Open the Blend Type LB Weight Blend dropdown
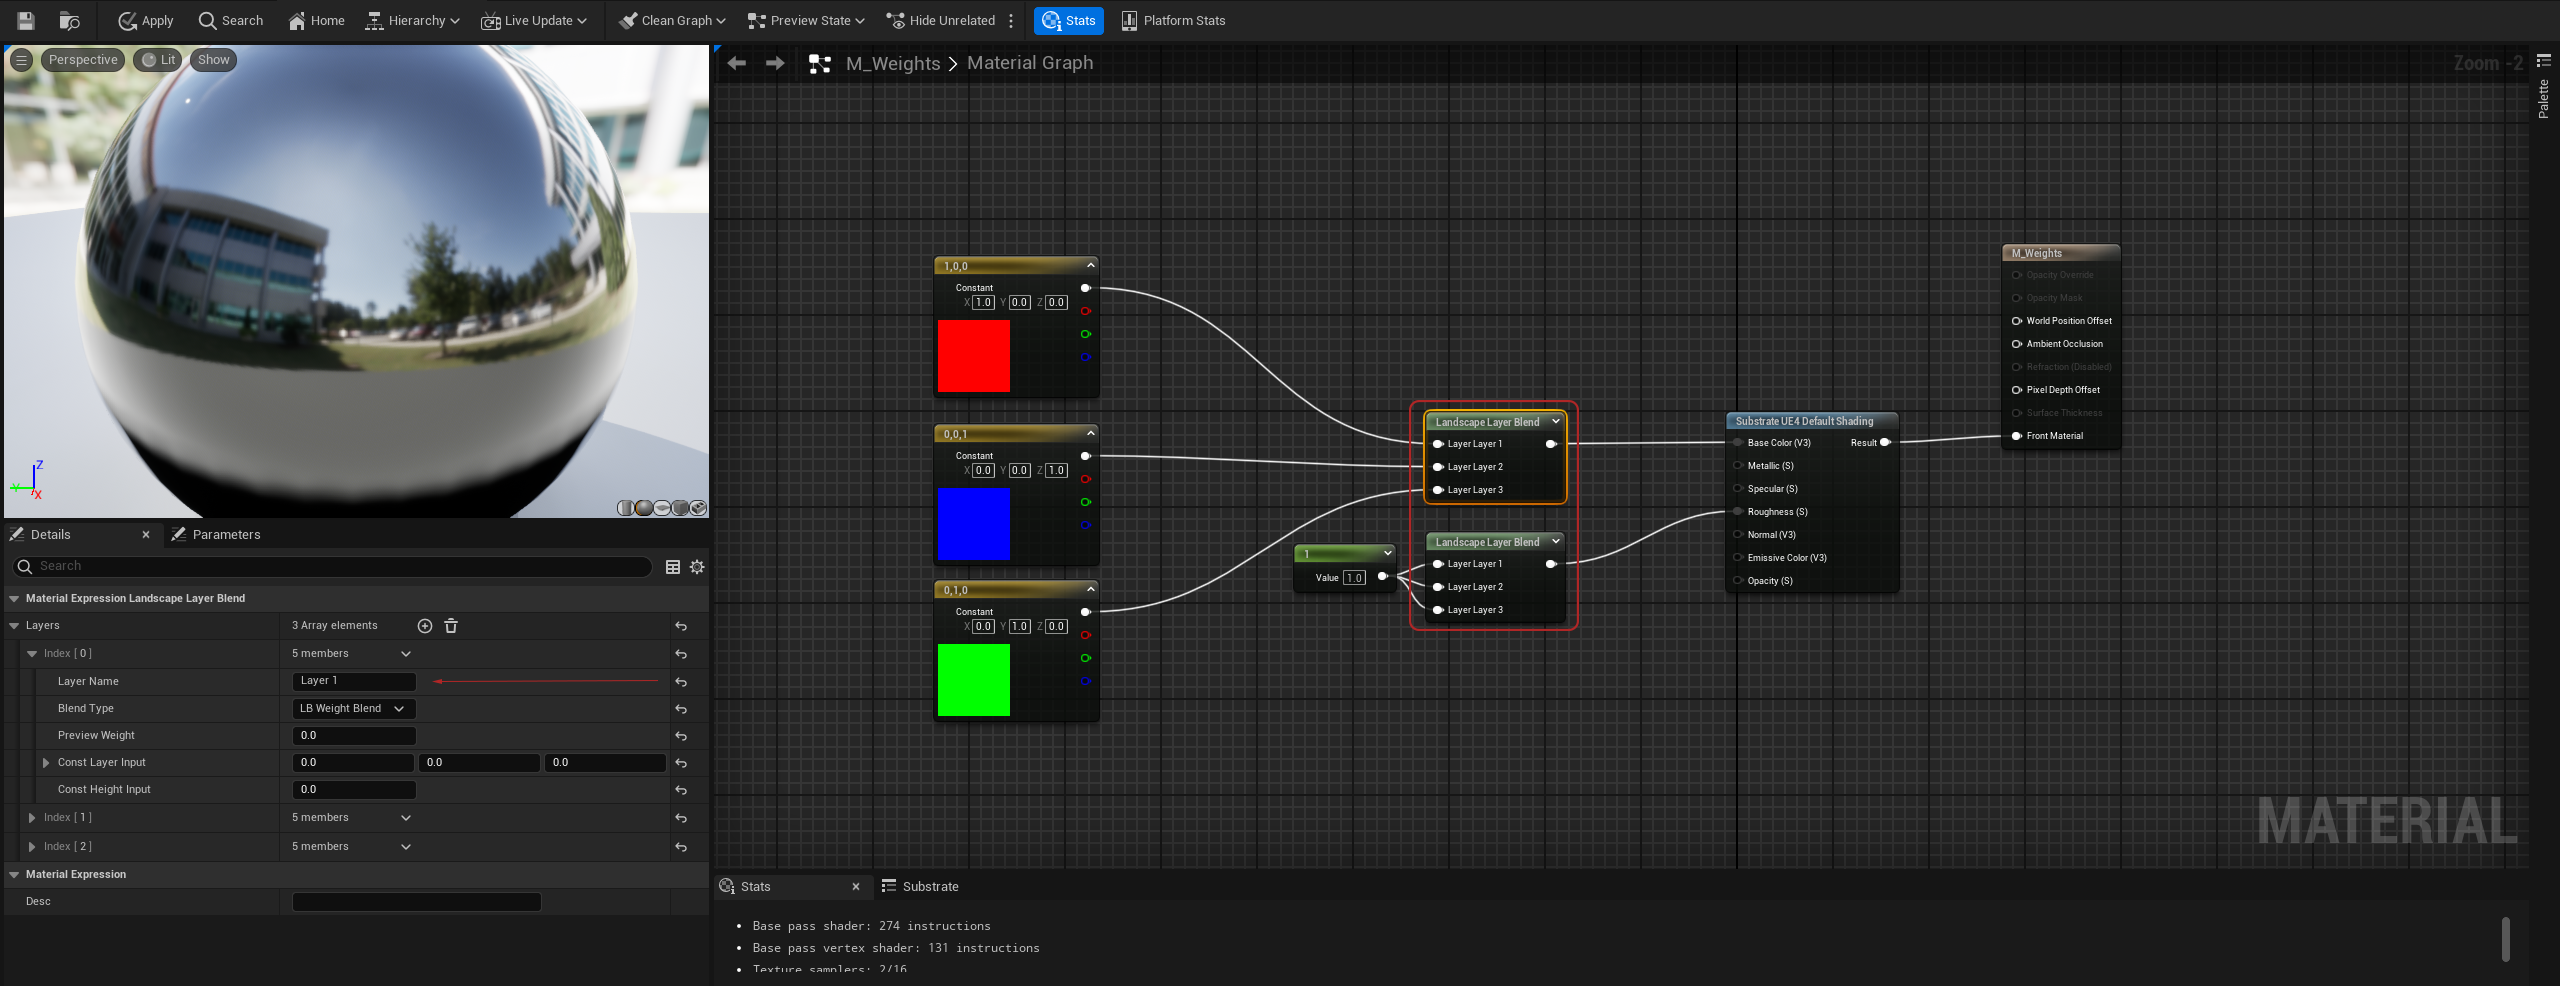 (353, 709)
